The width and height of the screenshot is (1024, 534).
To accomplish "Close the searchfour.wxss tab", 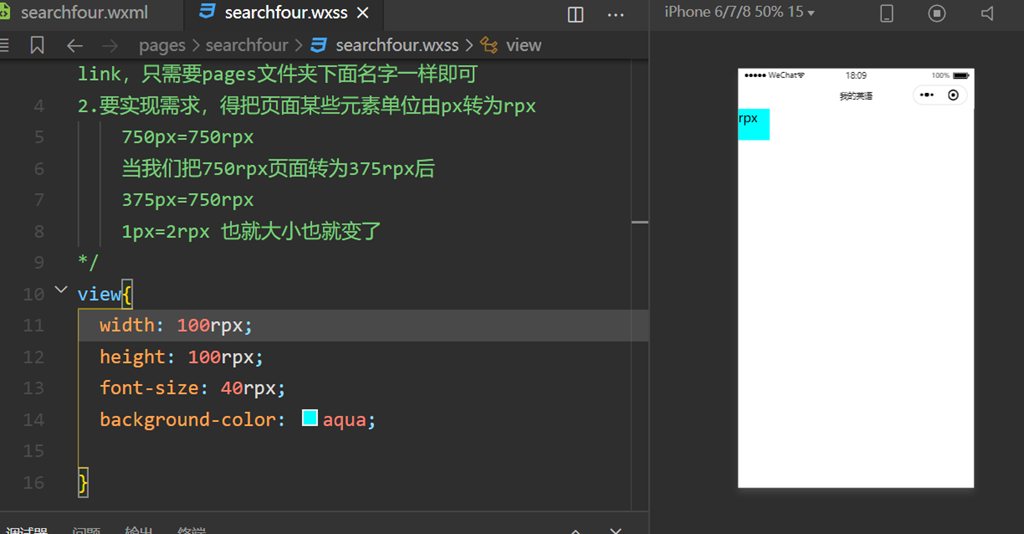I will pos(363,12).
